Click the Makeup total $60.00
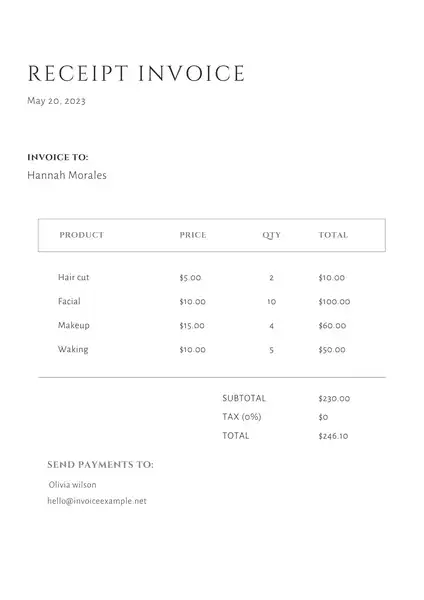 click(332, 326)
